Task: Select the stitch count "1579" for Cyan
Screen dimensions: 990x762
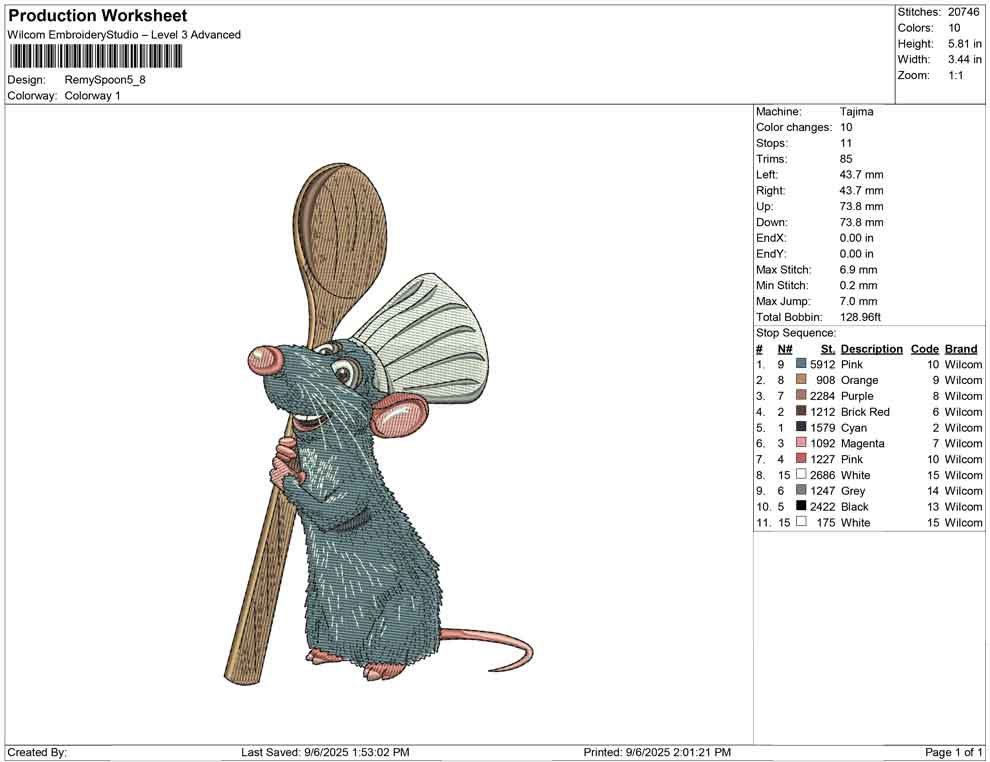Action: [x=823, y=427]
